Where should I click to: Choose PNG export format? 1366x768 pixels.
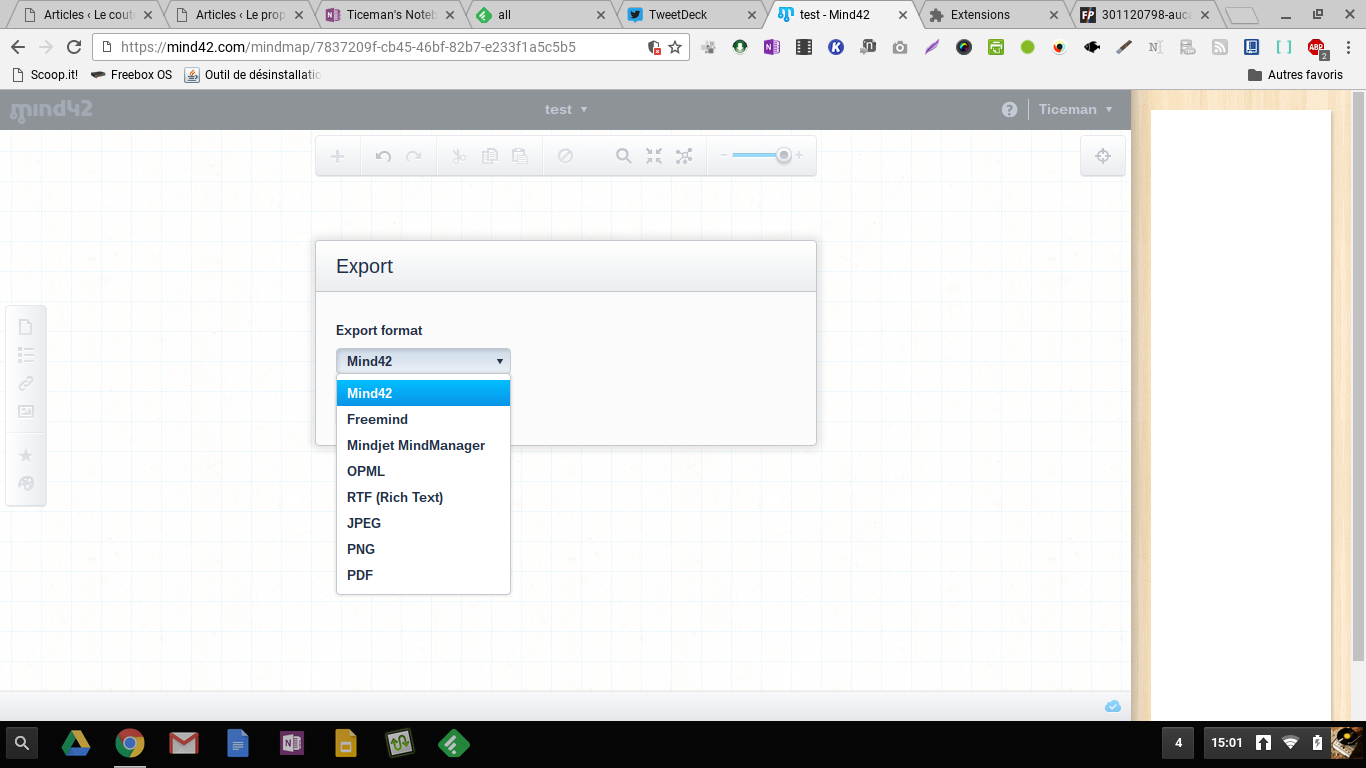point(423,549)
